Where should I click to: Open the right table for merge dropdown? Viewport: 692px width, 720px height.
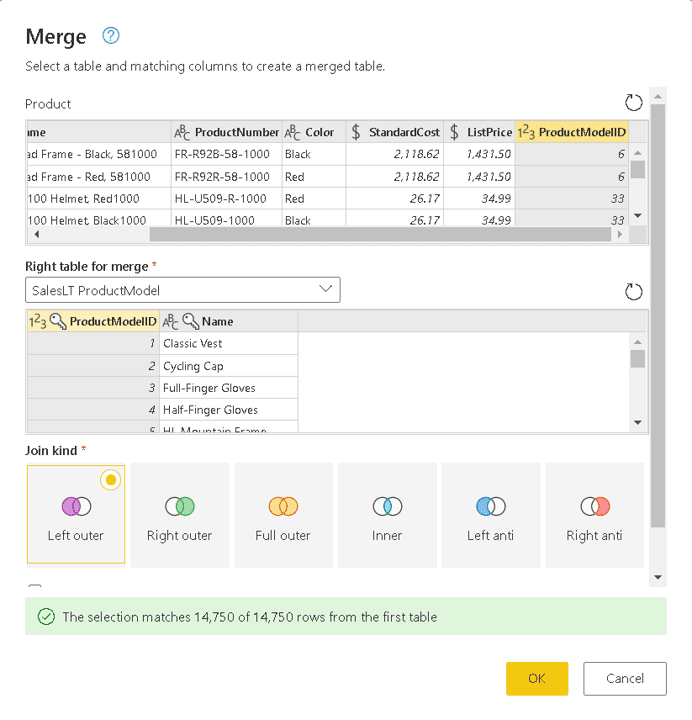click(x=182, y=290)
